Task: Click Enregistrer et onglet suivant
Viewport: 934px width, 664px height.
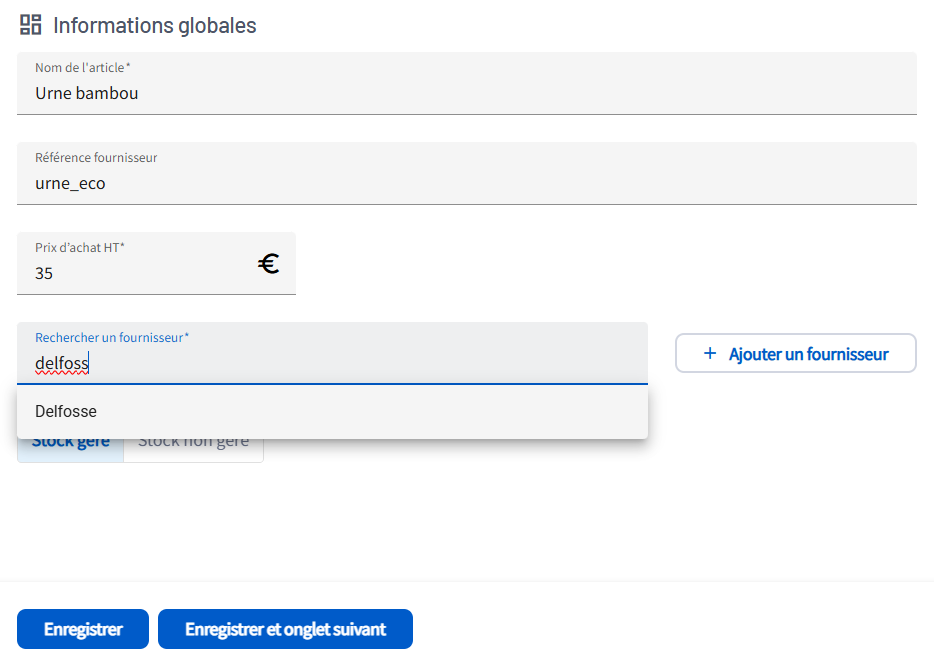Action: tap(285, 629)
